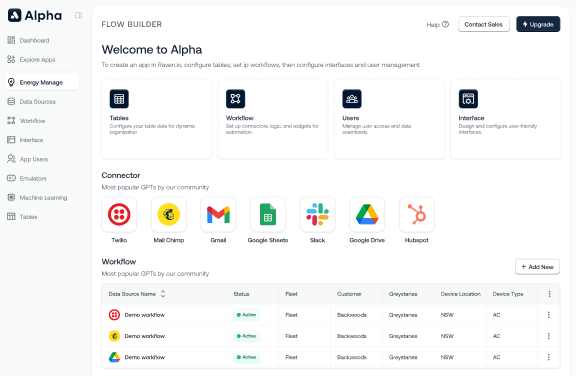Click the Tables sidebar icon

[11, 216]
